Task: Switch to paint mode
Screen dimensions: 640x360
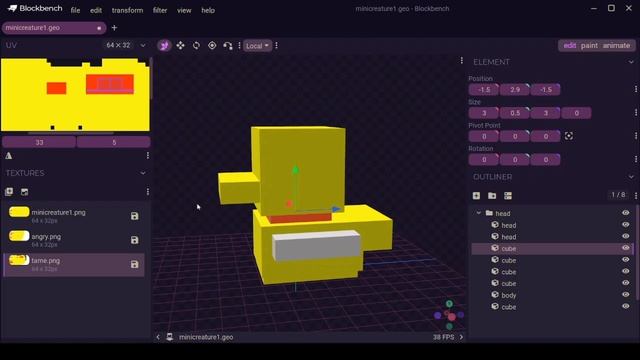Action: [x=589, y=46]
